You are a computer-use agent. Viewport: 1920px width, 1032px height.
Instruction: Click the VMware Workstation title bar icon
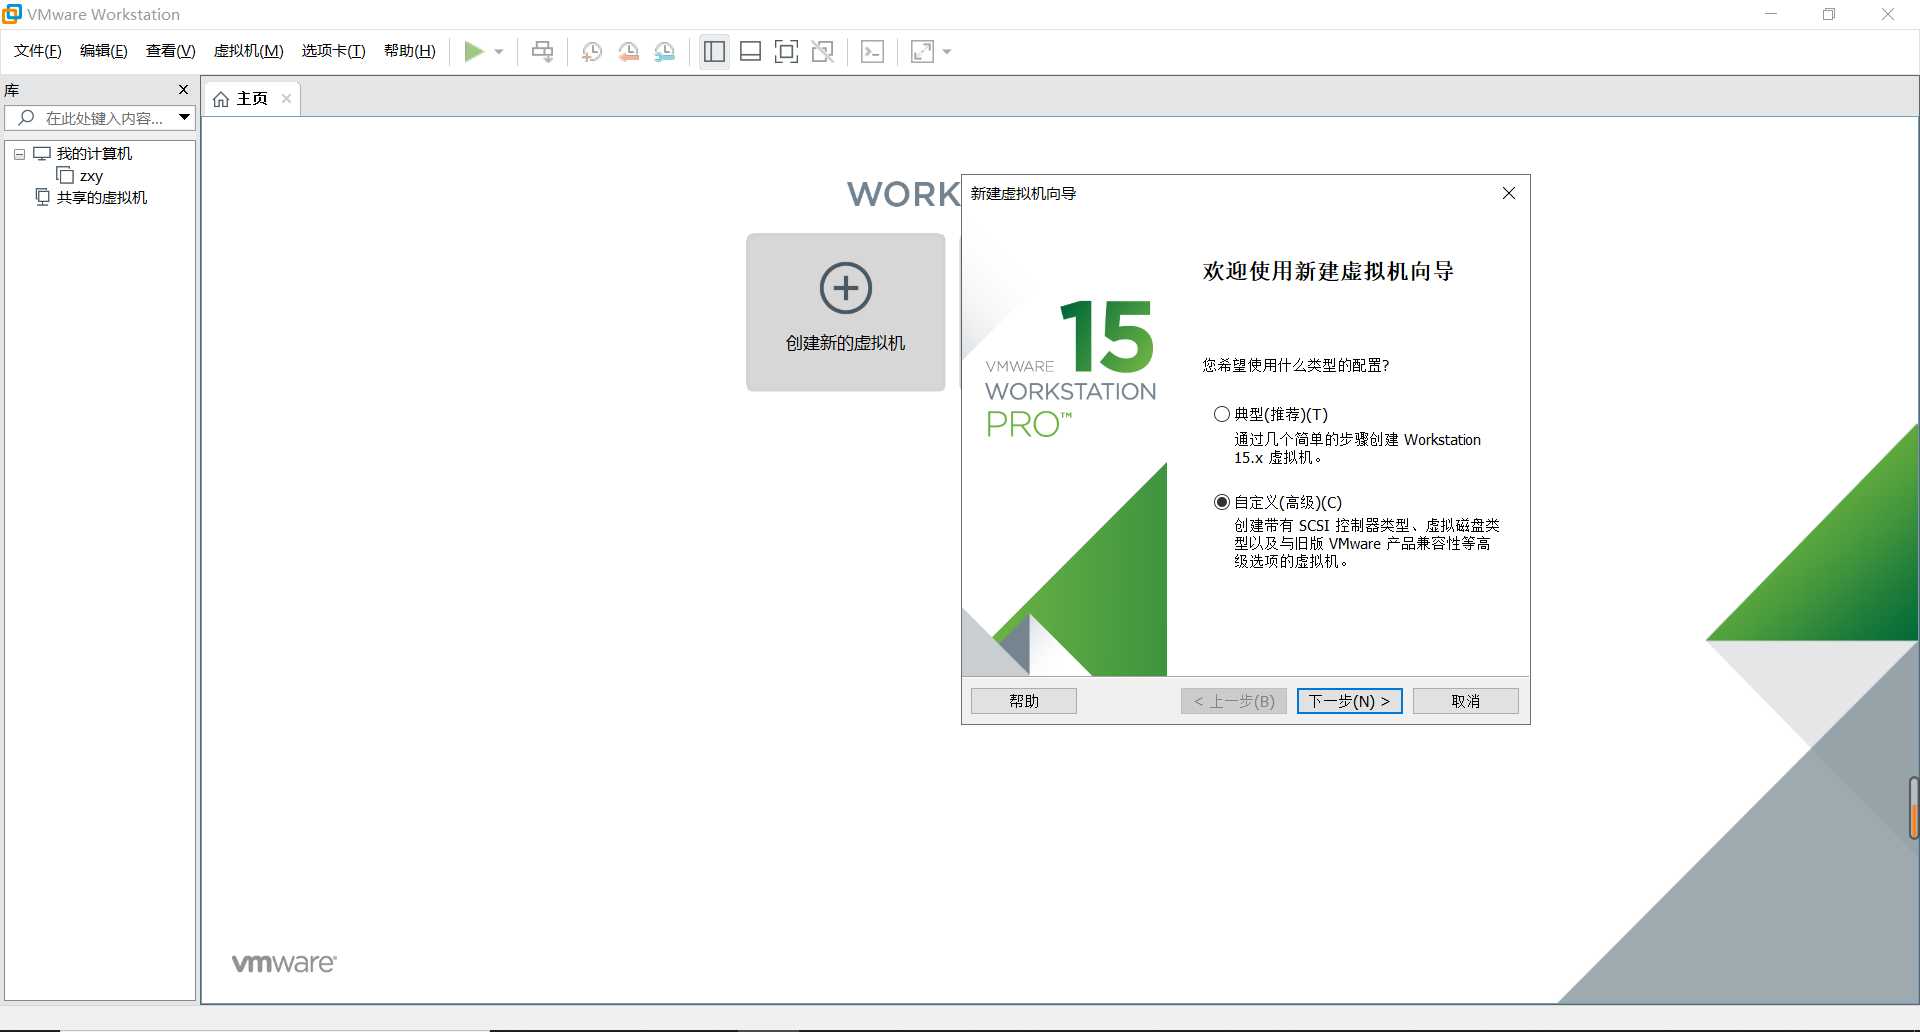coord(12,14)
